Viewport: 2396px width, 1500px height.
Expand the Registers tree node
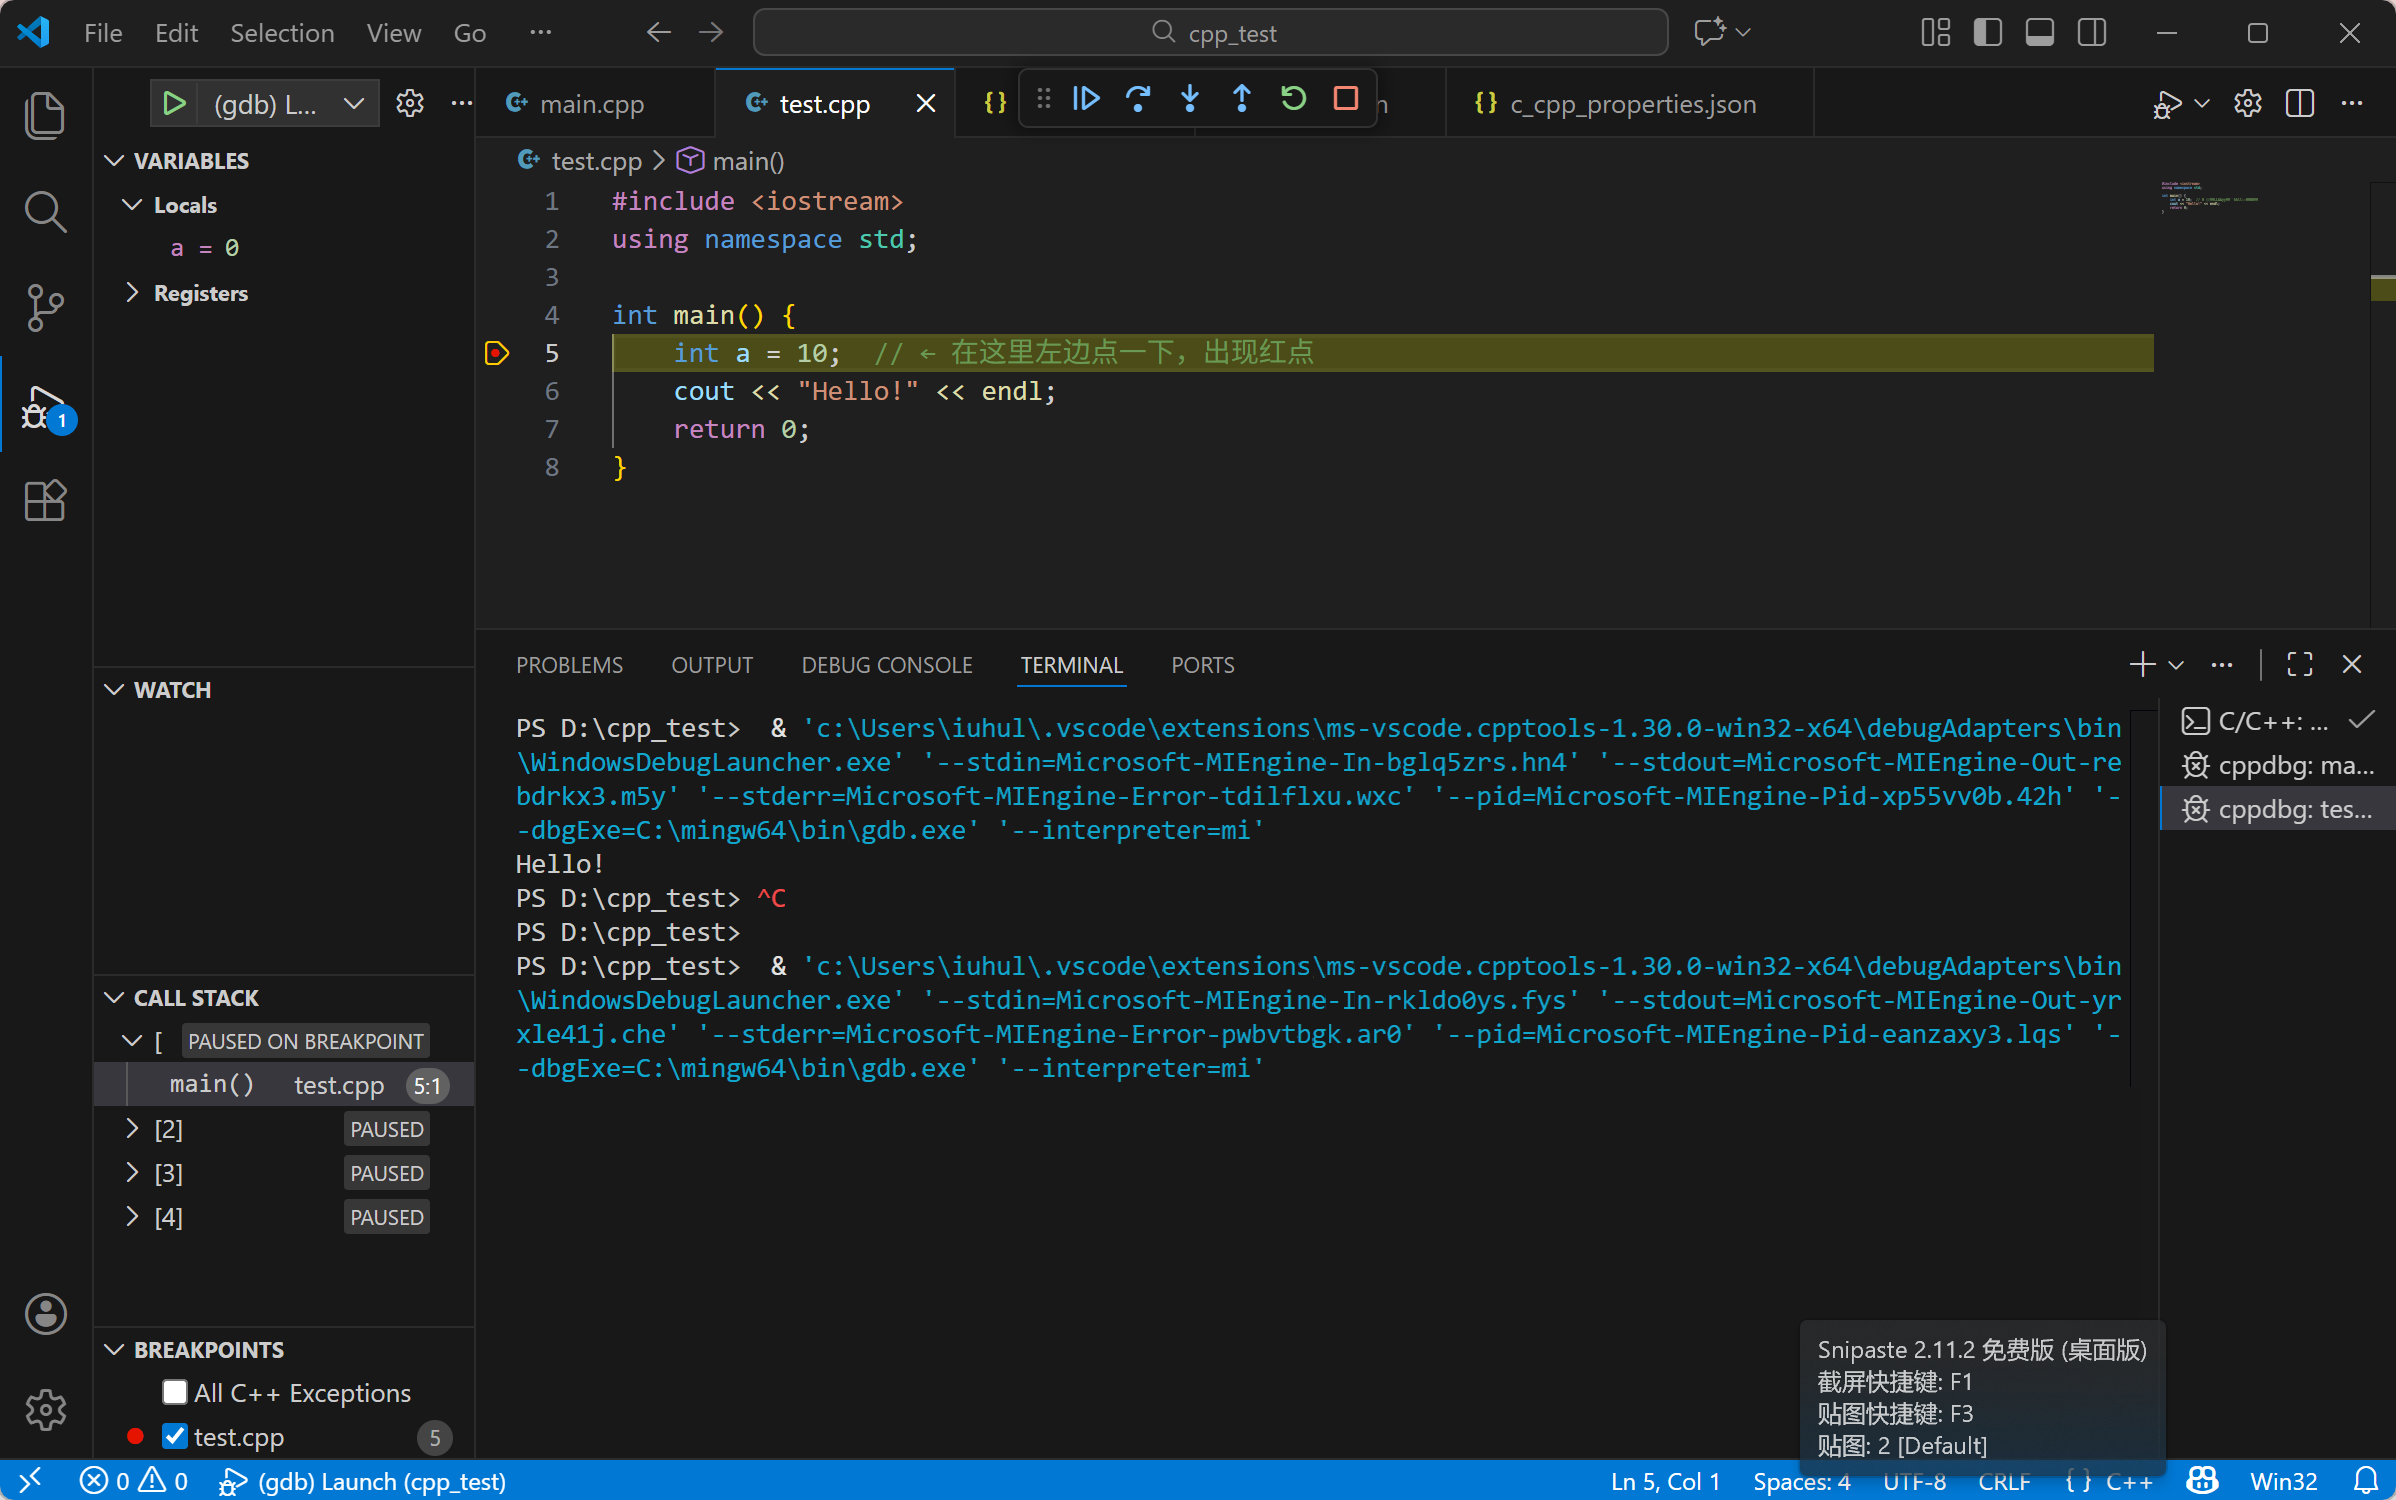click(x=132, y=293)
